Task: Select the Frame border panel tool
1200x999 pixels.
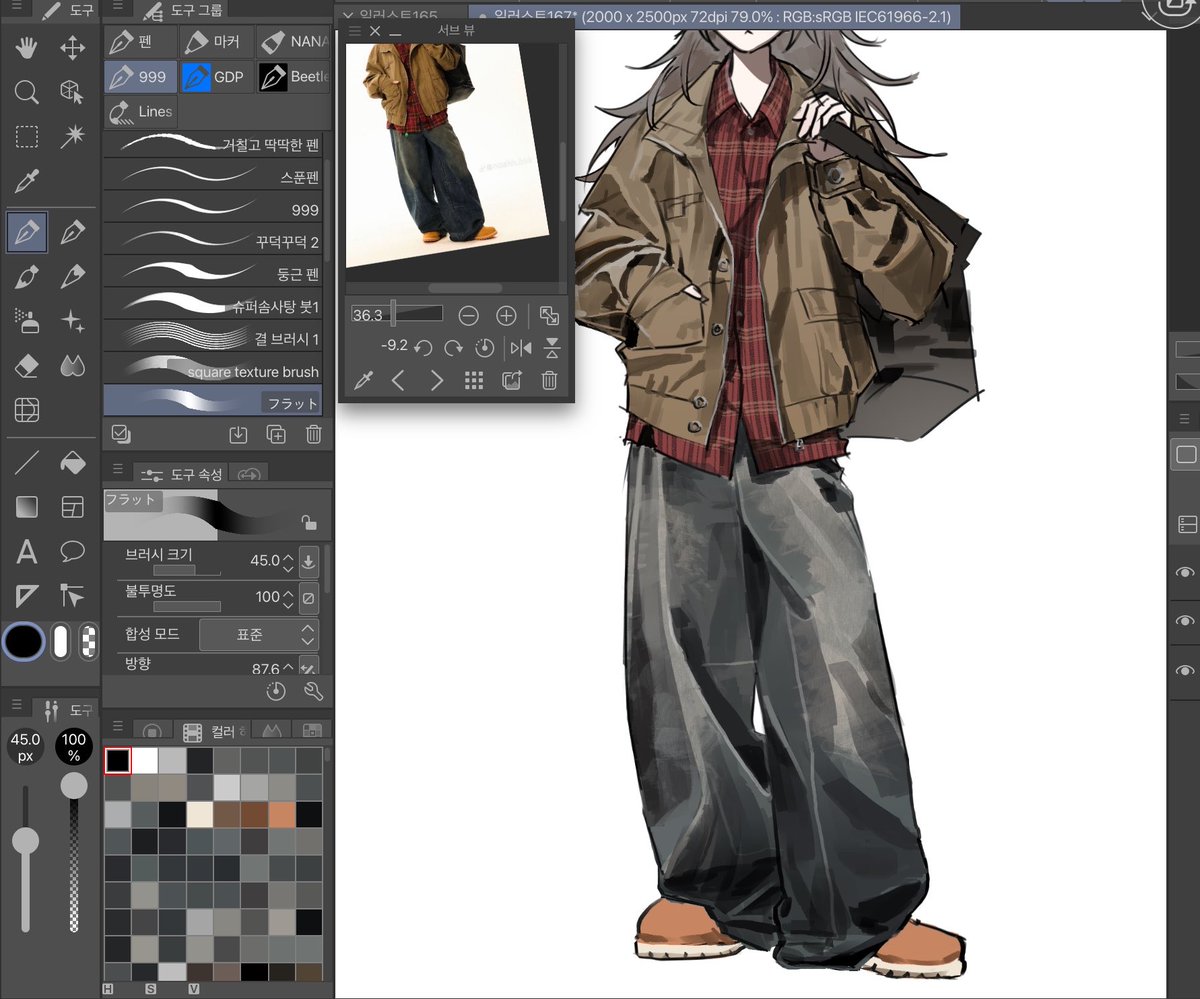Action: click(x=72, y=507)
